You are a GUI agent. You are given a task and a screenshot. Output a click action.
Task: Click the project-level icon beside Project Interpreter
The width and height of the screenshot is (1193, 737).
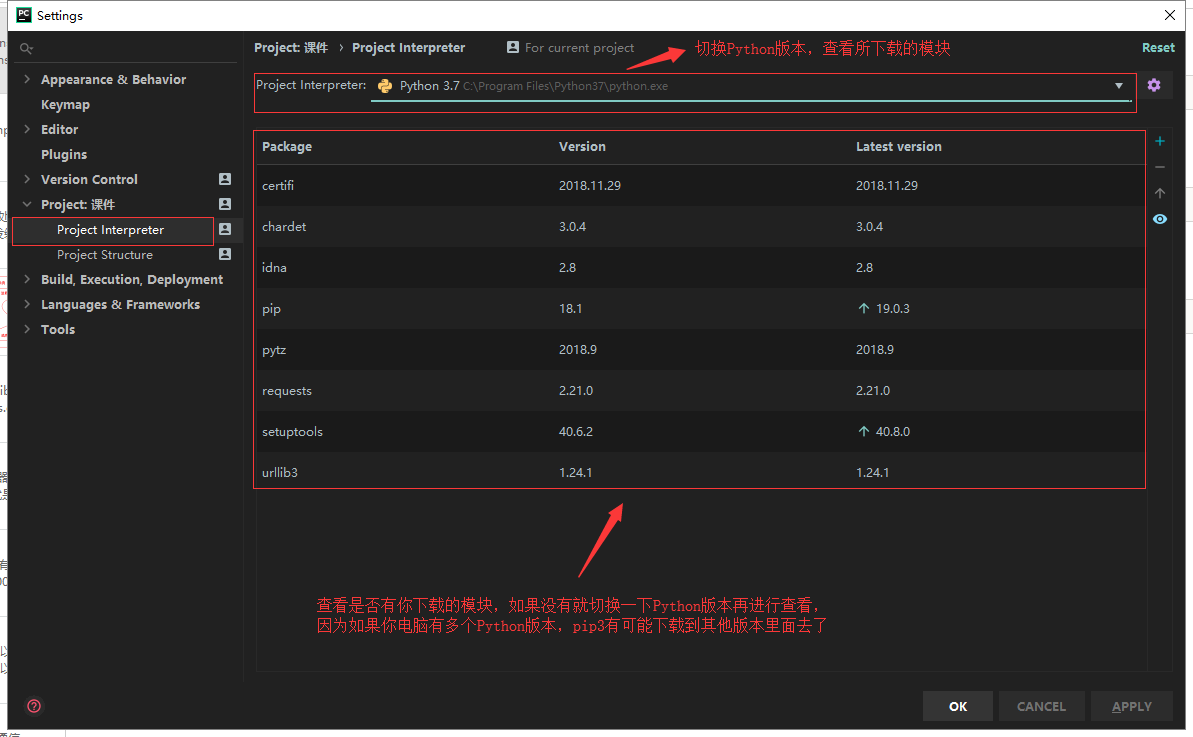tap(224, 229)
